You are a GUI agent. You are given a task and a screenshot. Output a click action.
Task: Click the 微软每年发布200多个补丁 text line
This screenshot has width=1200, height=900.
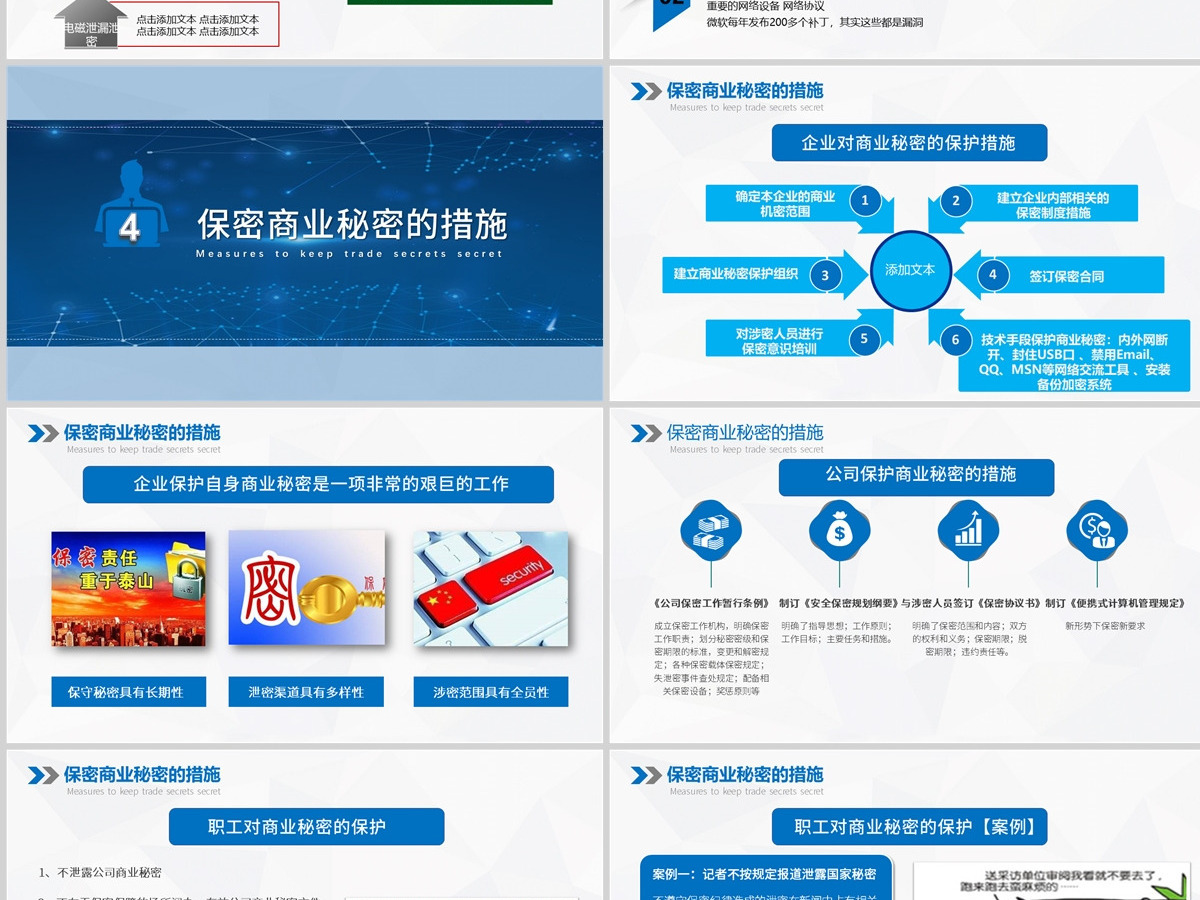coord(815,22)
